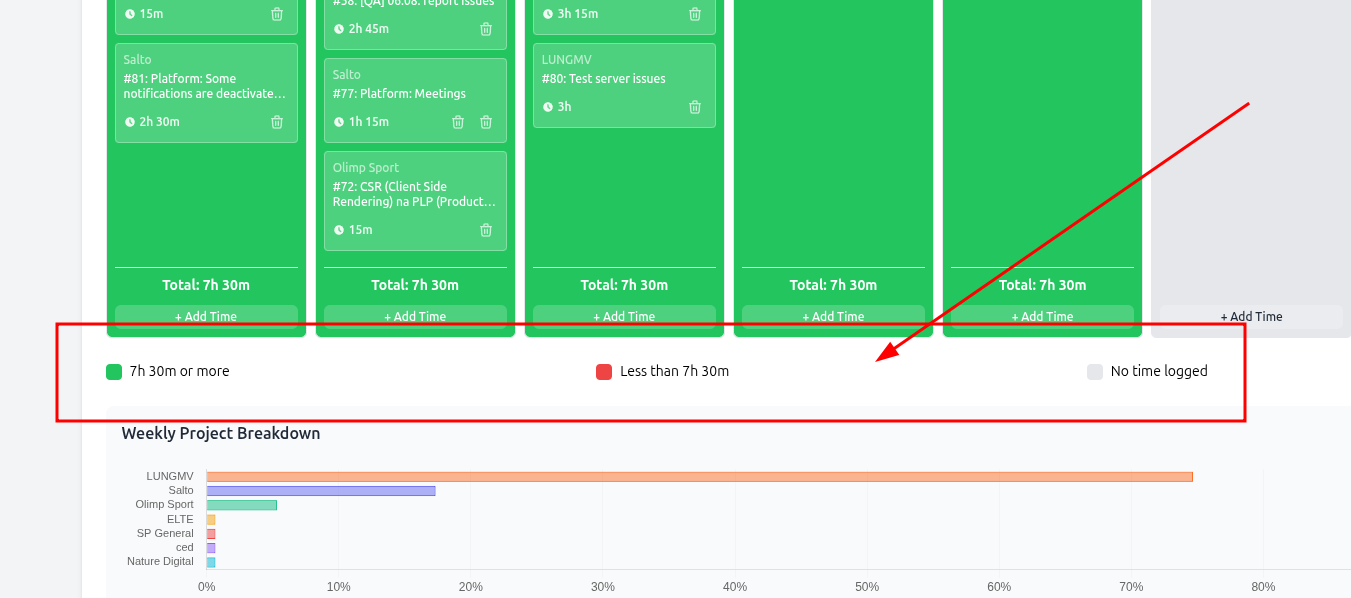Click the green '7h 30m or more' legend swatch
The image size is (1351, 598).
[114, 372]
